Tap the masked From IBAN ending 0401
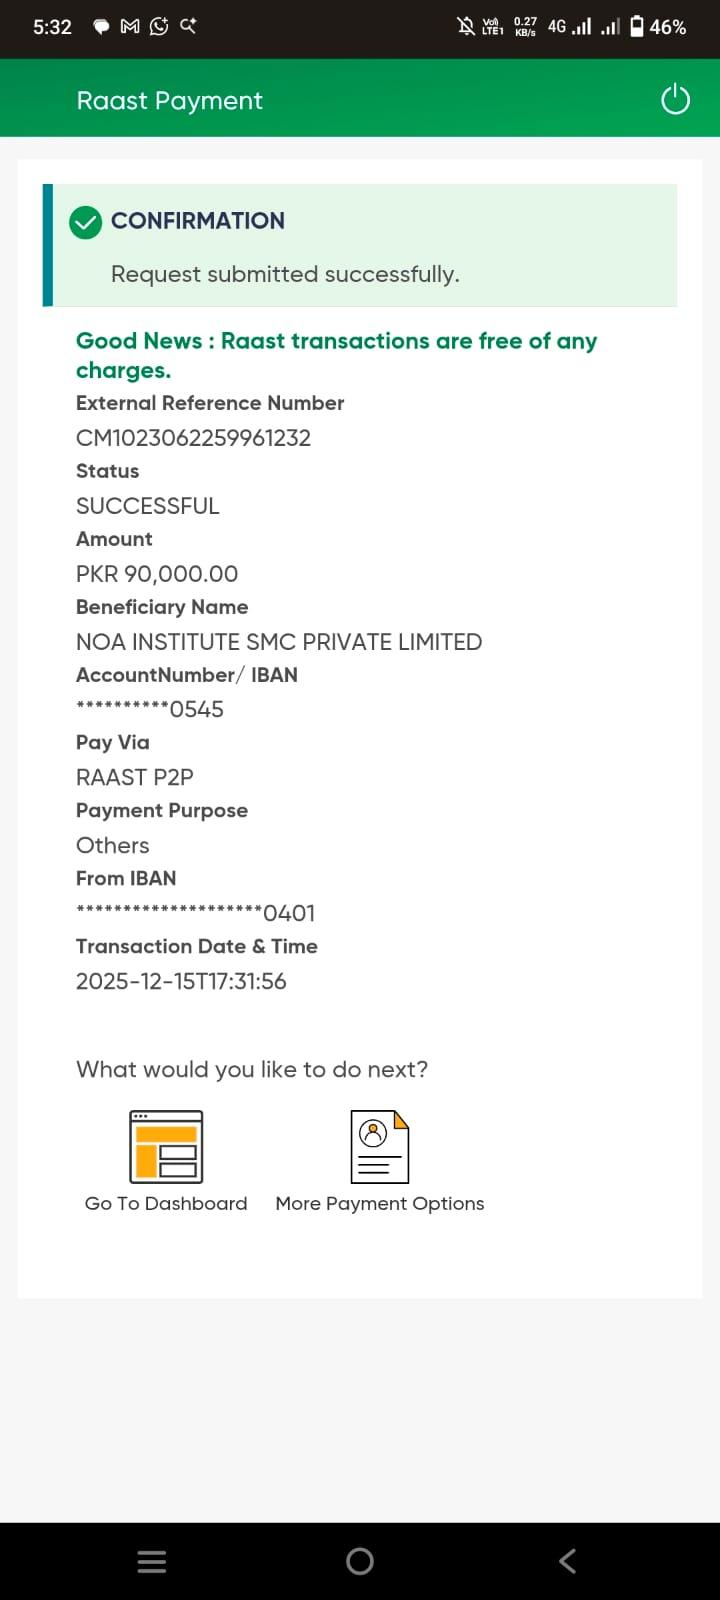720x1600 pixels. [196, 913]
